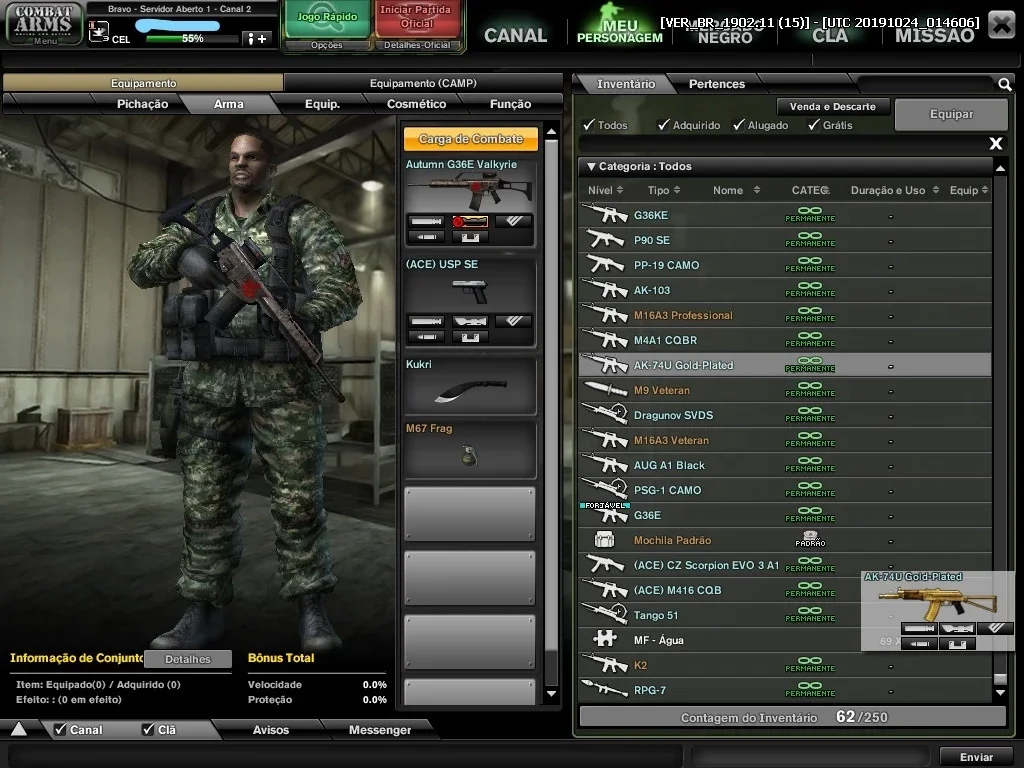Click the AUG A1 Black rifle icon
This screenshot has height=768, width=1024.
[604, 465]
